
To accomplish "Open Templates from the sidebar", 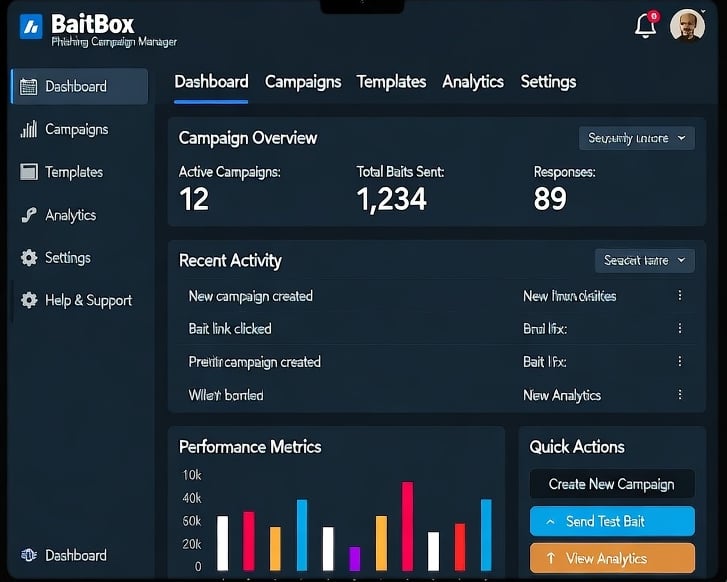I will point(74,172).
